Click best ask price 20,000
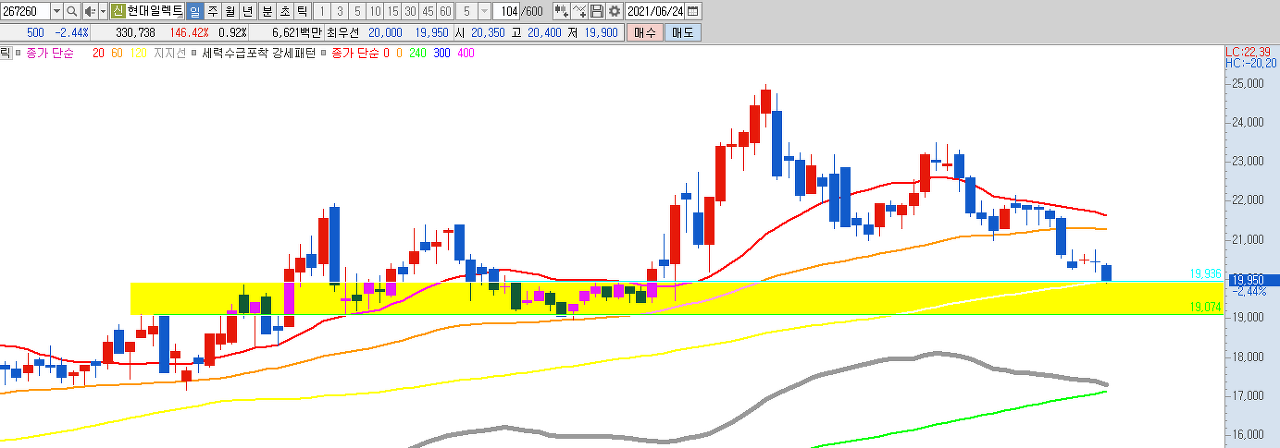 (386, 33)
